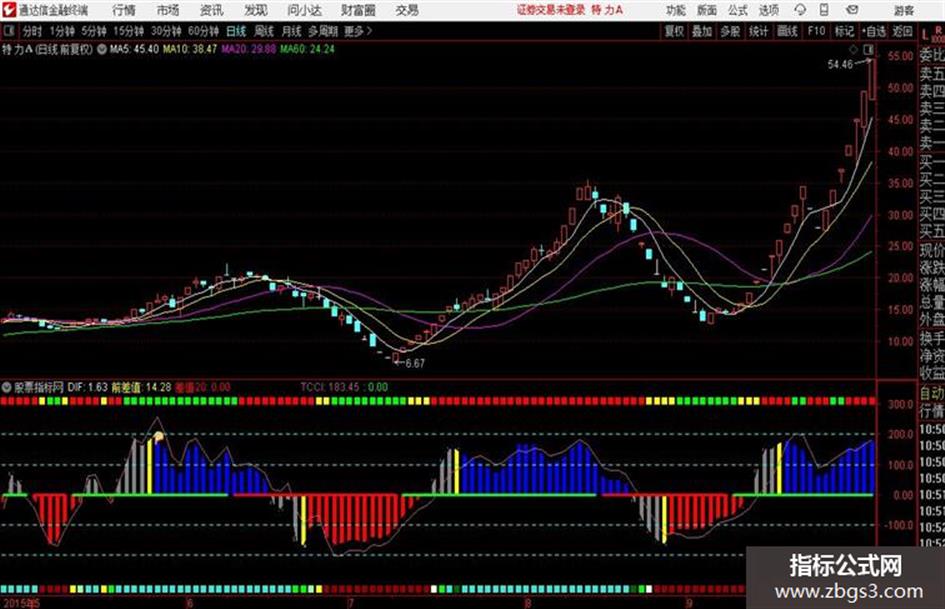Toggle the side panel icon at chart top right

[868, 49]
